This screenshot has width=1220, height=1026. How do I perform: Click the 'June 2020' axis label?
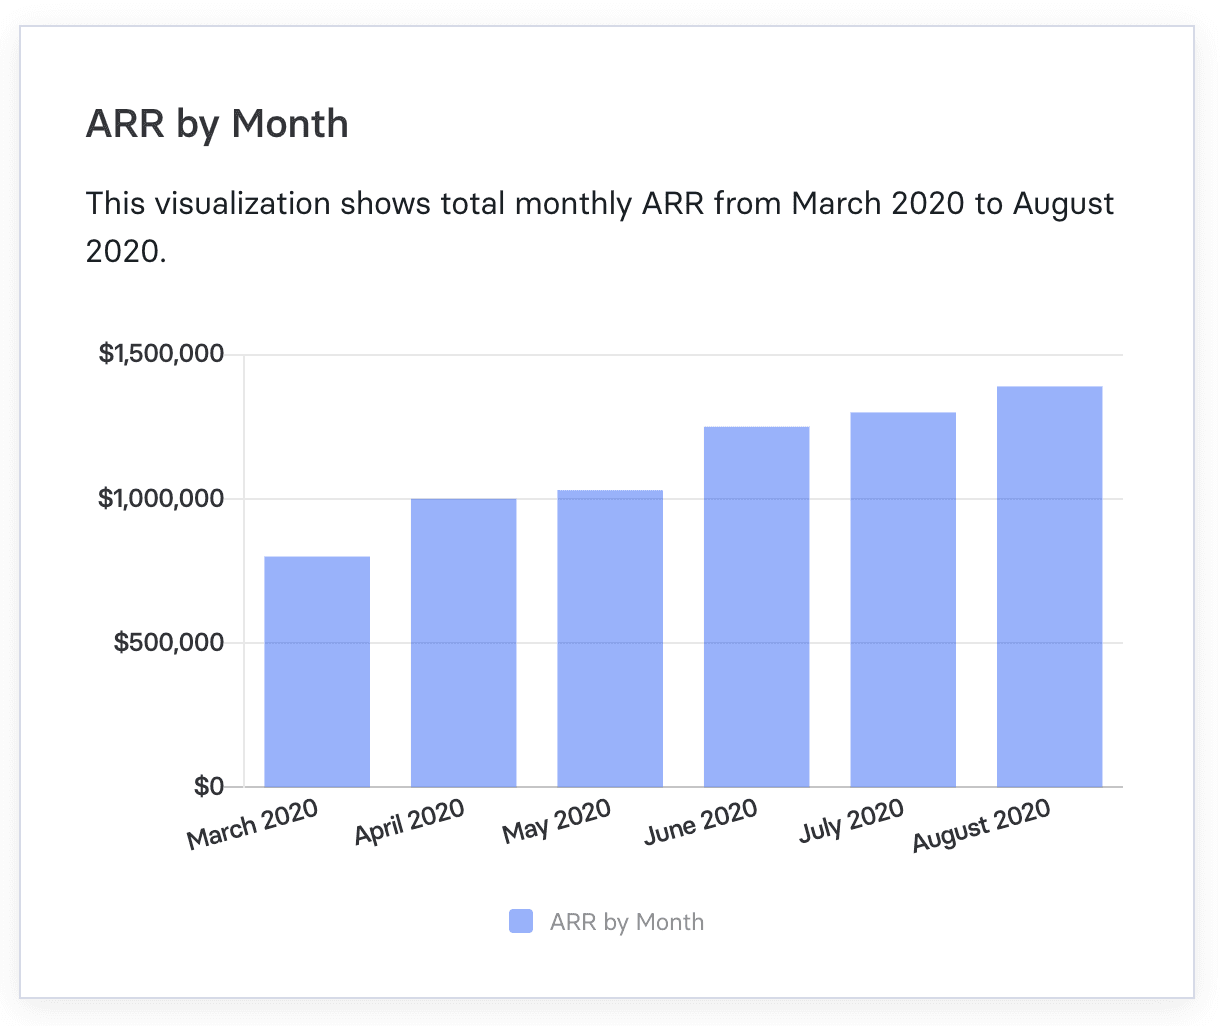click(x=701, y=822)
